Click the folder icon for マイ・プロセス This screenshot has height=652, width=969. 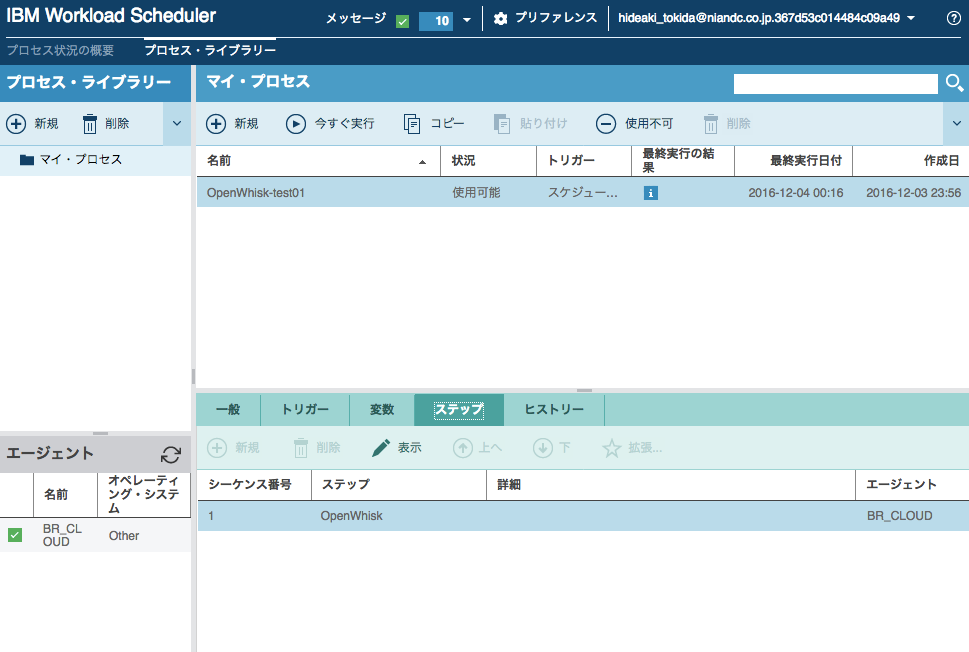(27, 160)
